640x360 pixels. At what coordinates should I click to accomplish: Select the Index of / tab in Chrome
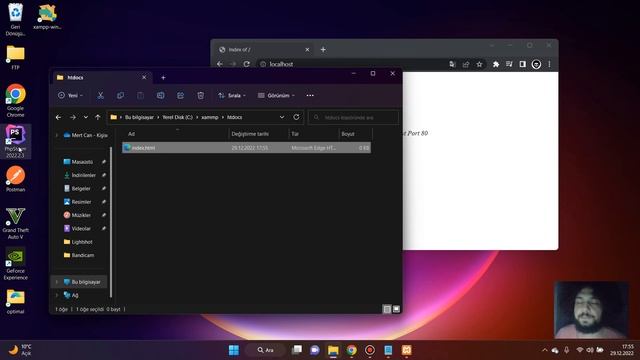(x=264, y=49)
